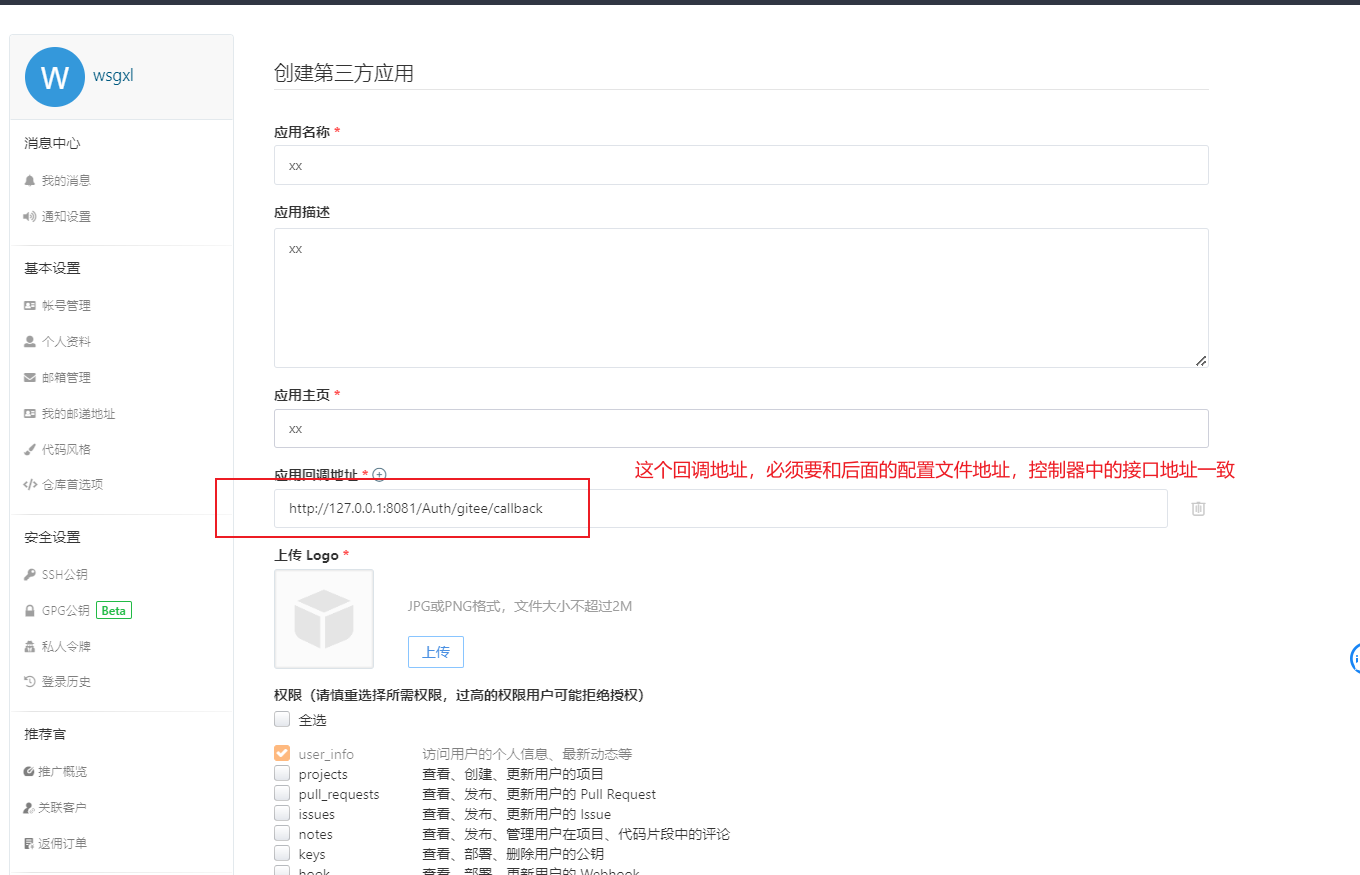Open 私人令牌 via the token icon
The width and height of the screenshot is (1360, 875).
point(30,646)
